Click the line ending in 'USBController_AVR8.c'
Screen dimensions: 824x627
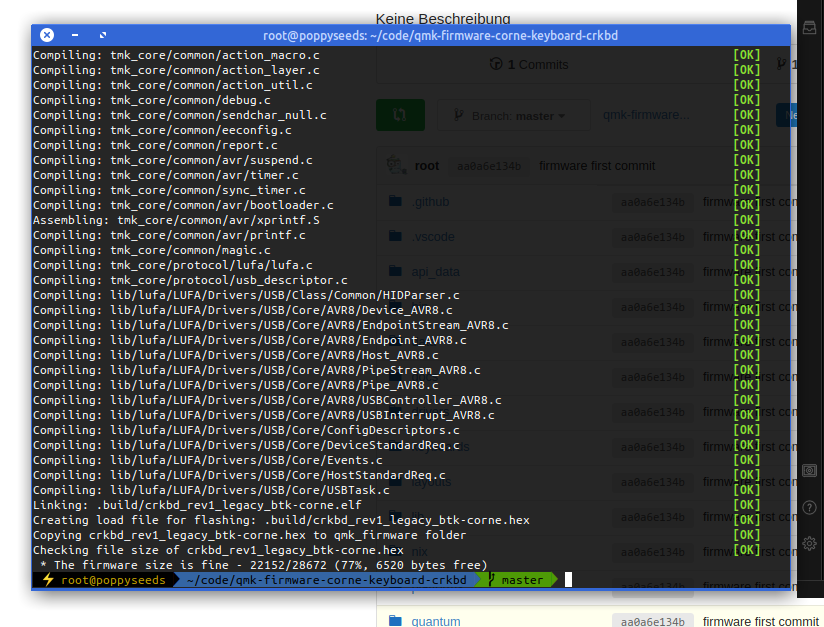[267, 400]
